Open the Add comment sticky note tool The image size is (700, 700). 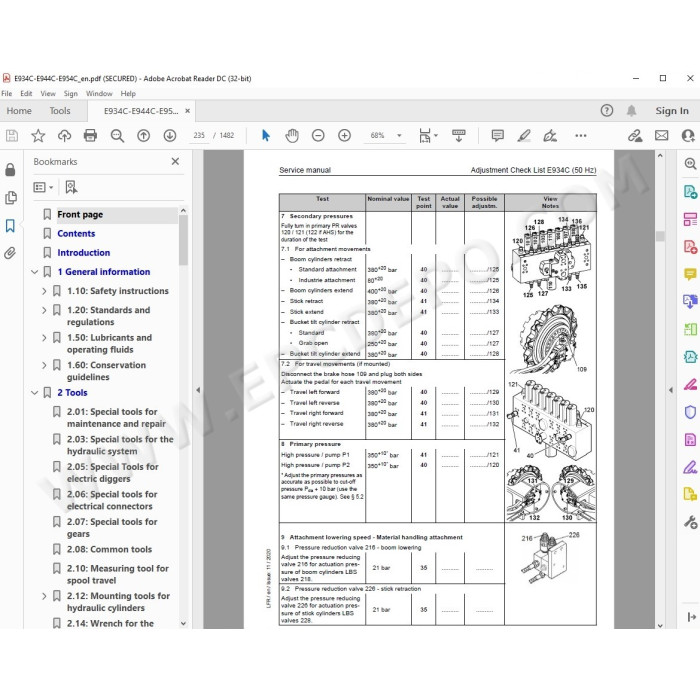point(497,135)
